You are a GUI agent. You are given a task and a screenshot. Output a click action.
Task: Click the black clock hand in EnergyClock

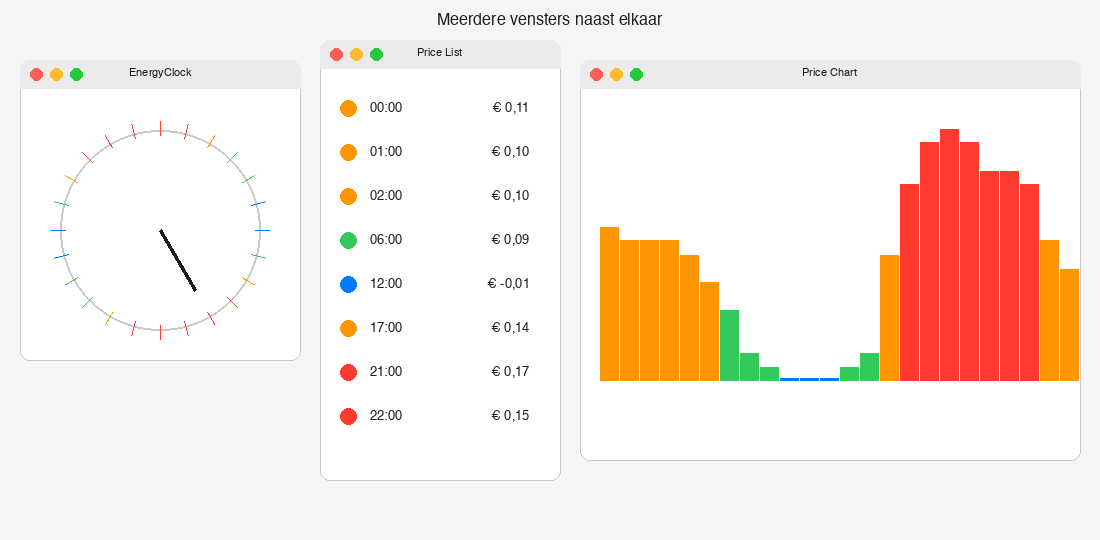pos(178,261)
